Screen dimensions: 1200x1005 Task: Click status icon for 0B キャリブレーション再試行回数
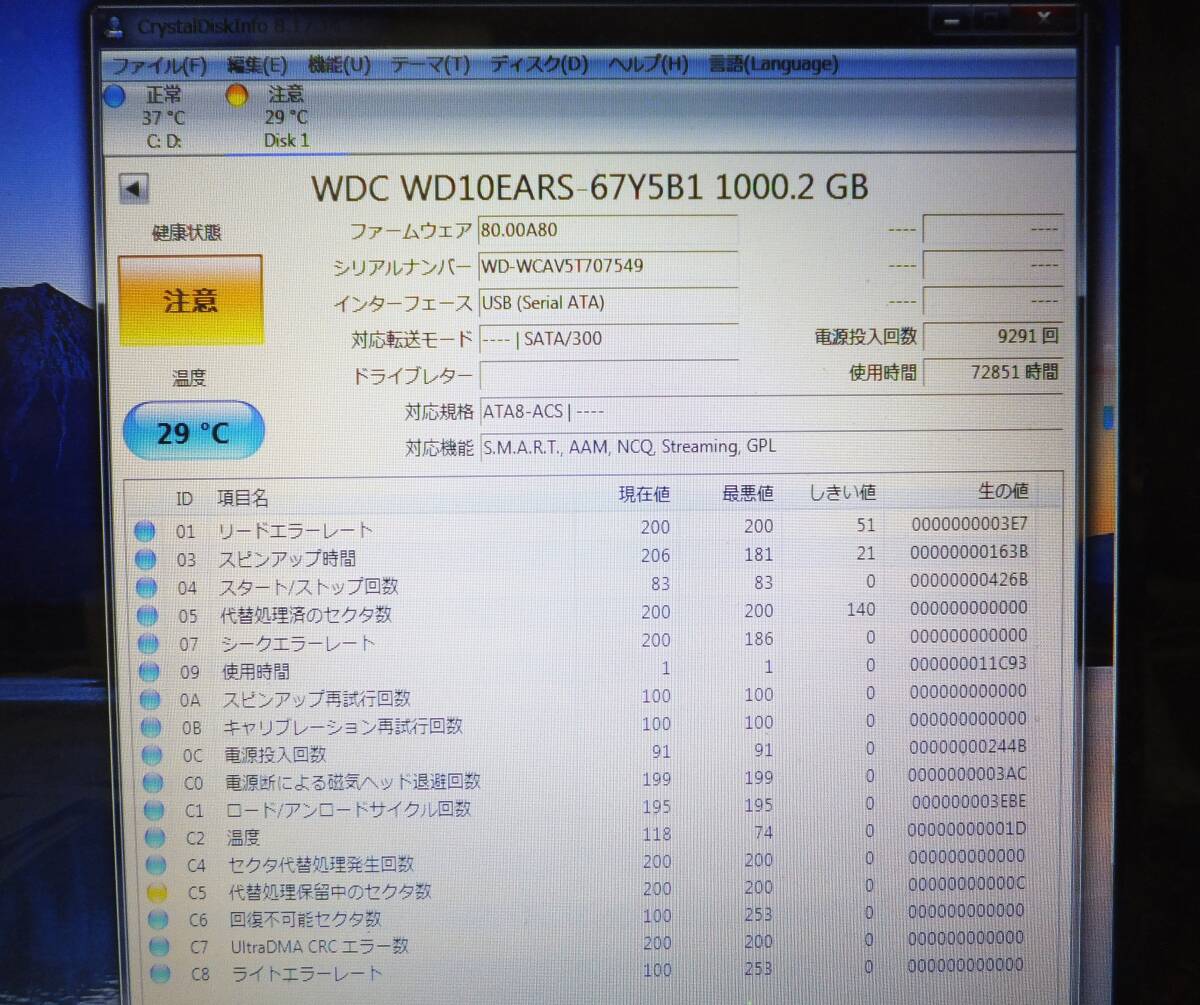click(151, 727)
